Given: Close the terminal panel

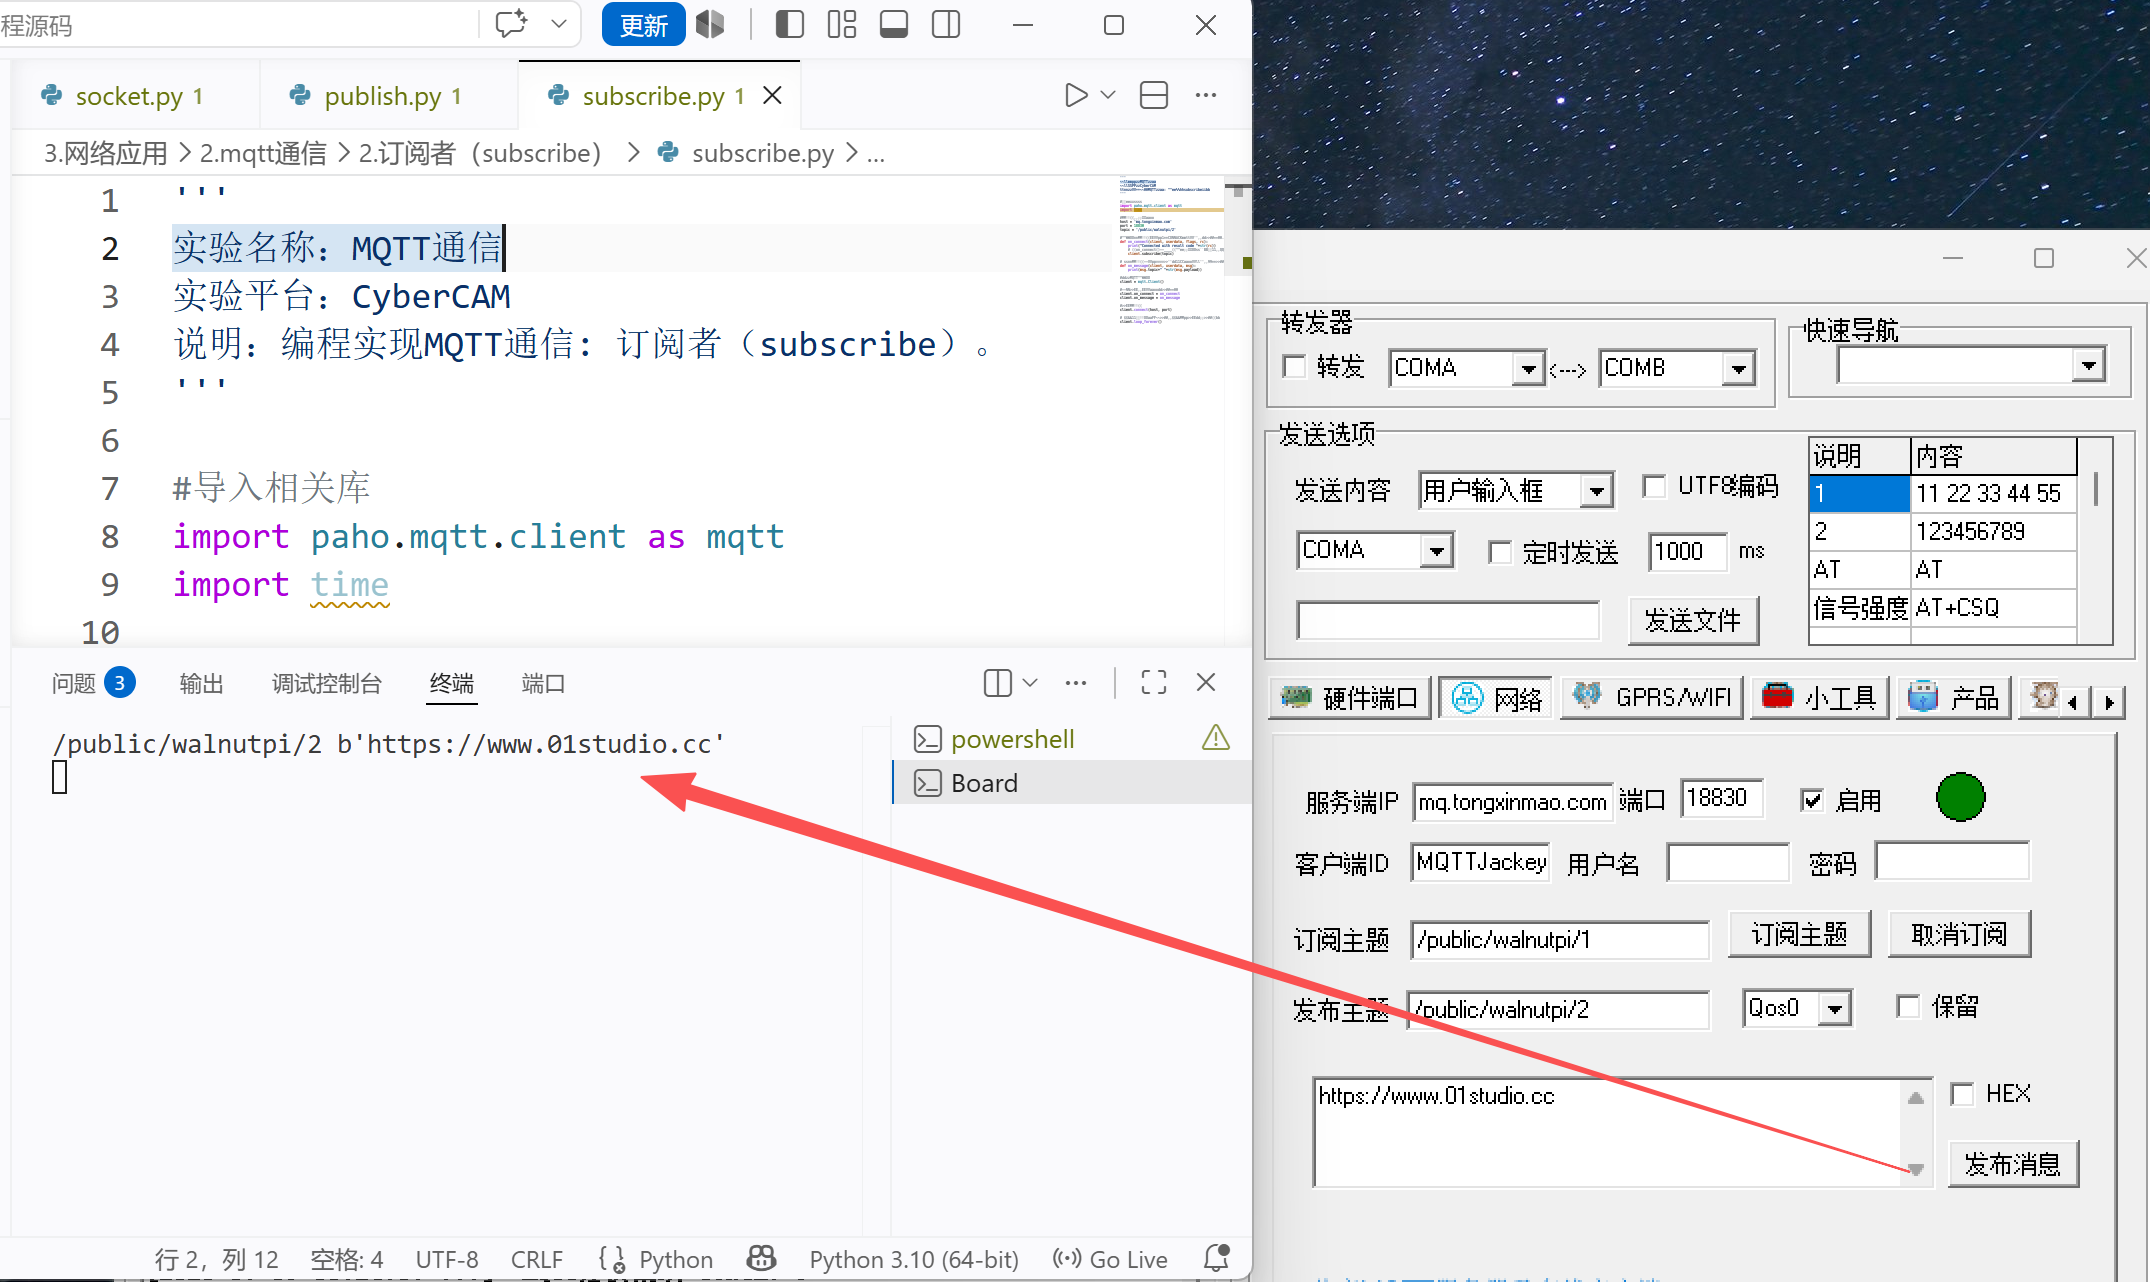Looking at the screenshot, I should (x=1206, y=683).
